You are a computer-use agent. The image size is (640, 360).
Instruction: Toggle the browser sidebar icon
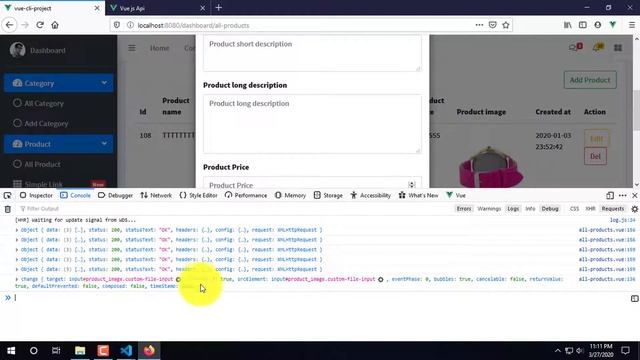click(x=583, y=25)
